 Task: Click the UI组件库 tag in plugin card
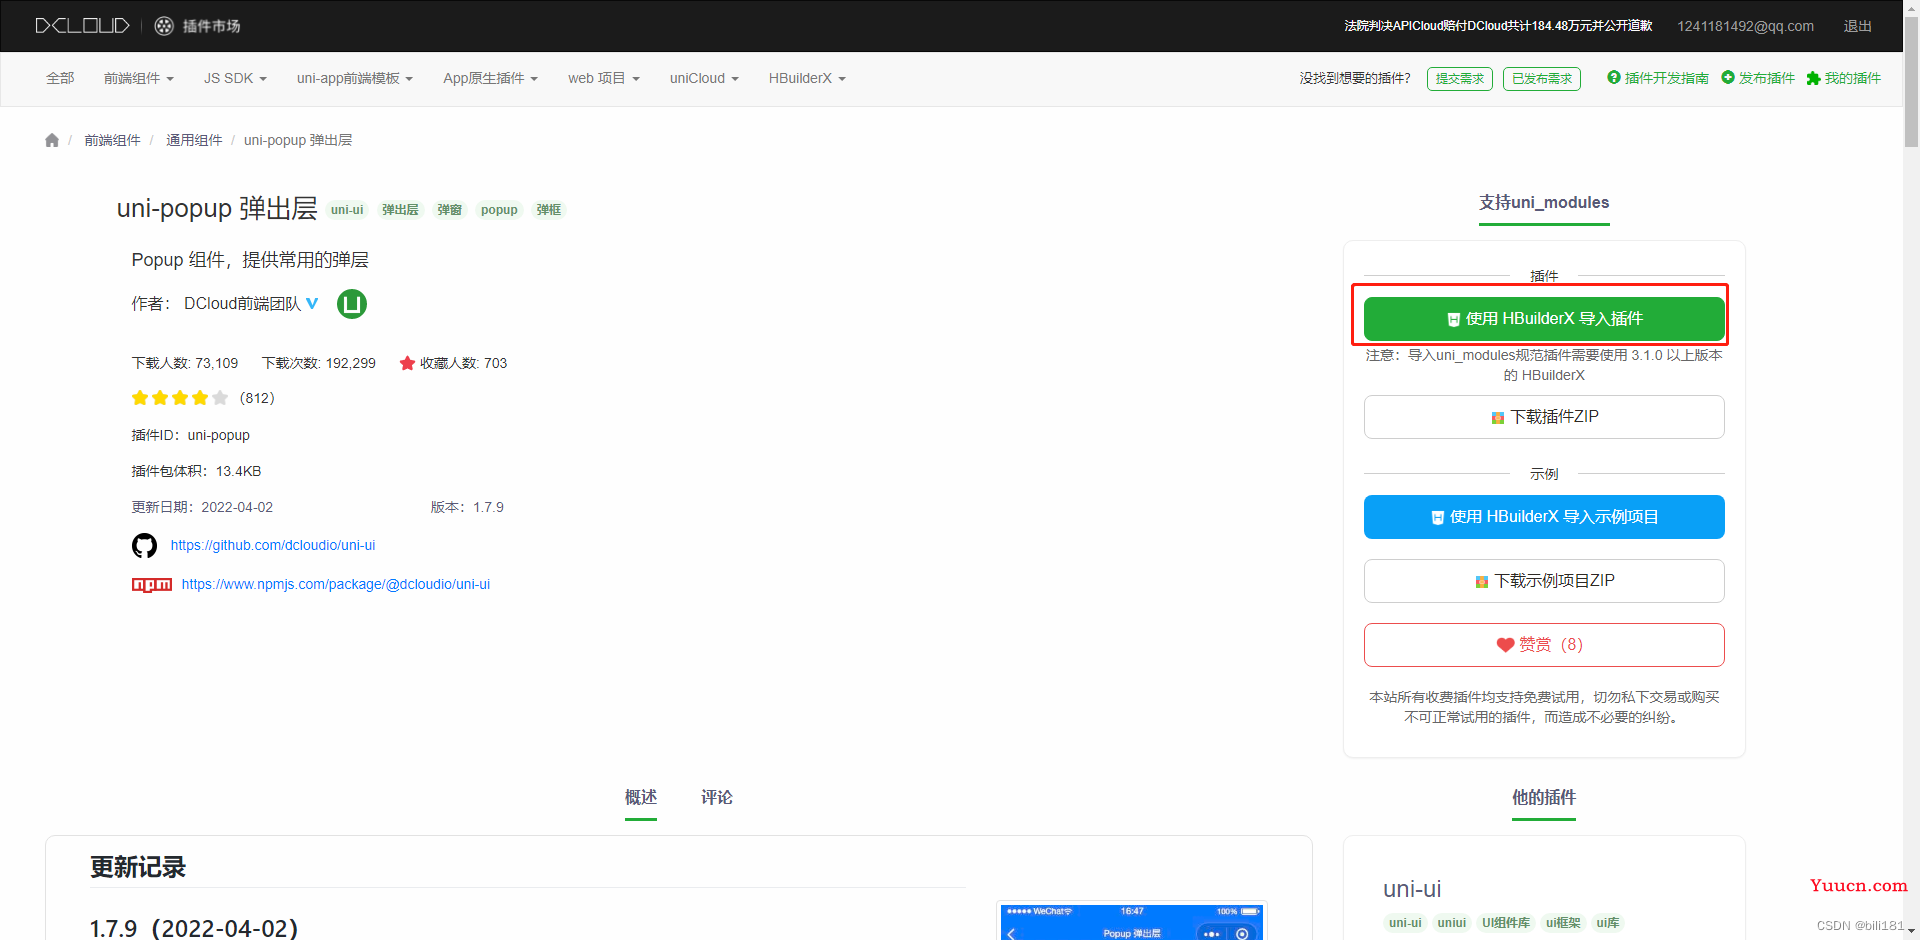(1506, 923)
